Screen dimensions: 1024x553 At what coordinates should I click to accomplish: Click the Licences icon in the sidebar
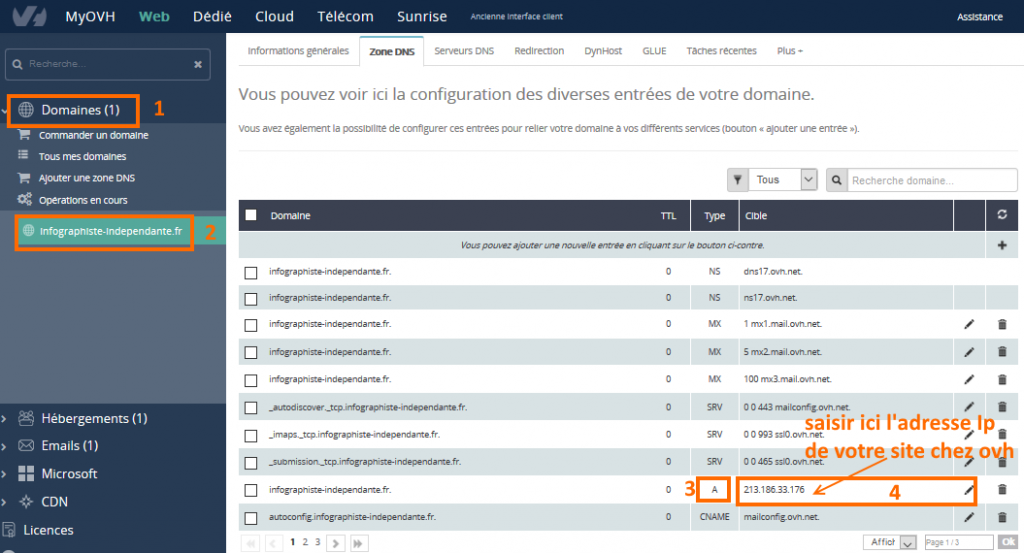click(x=9, y=529)
